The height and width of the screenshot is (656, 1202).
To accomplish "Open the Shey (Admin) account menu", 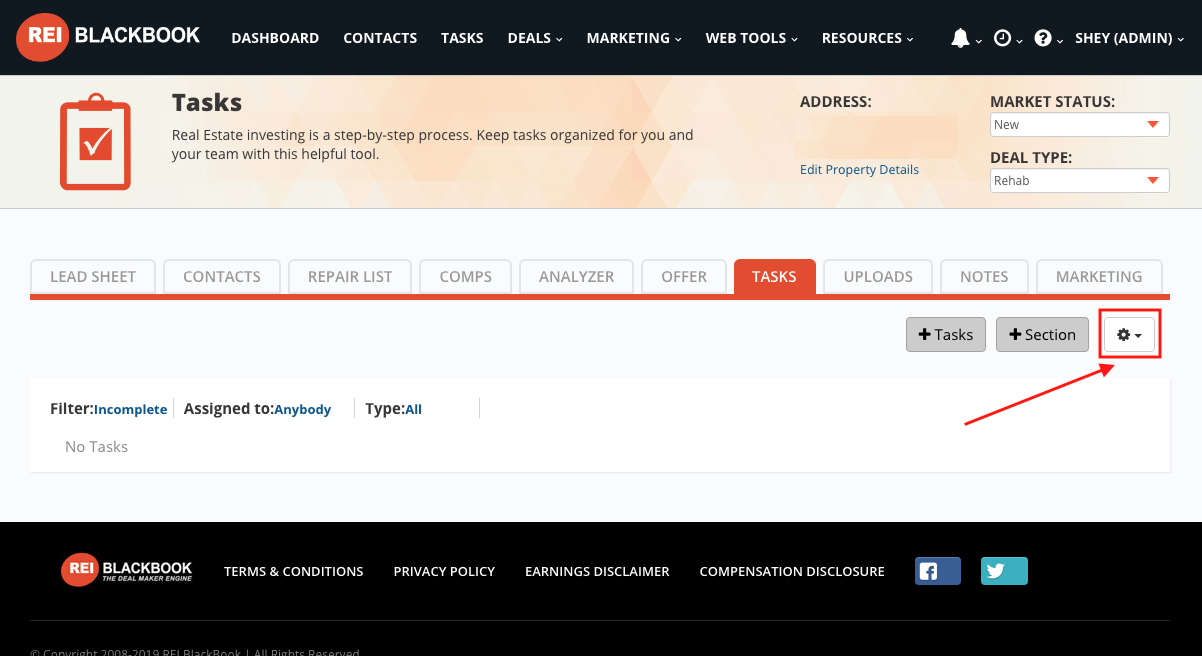I will click(1130, 38).
